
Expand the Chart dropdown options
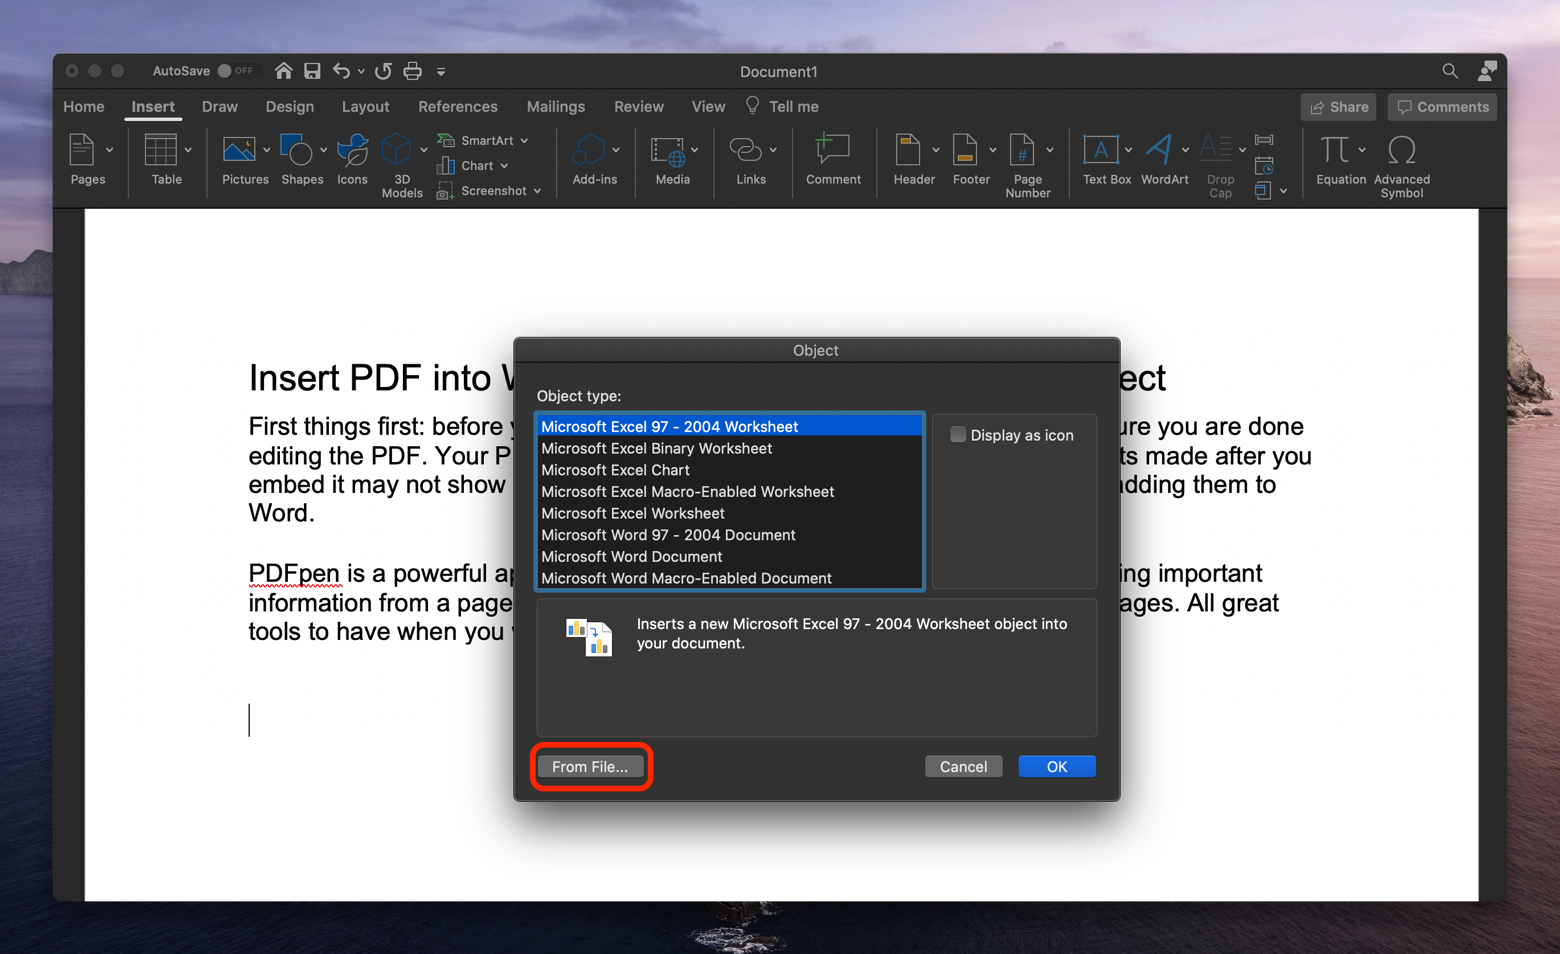tap(505, 165)
